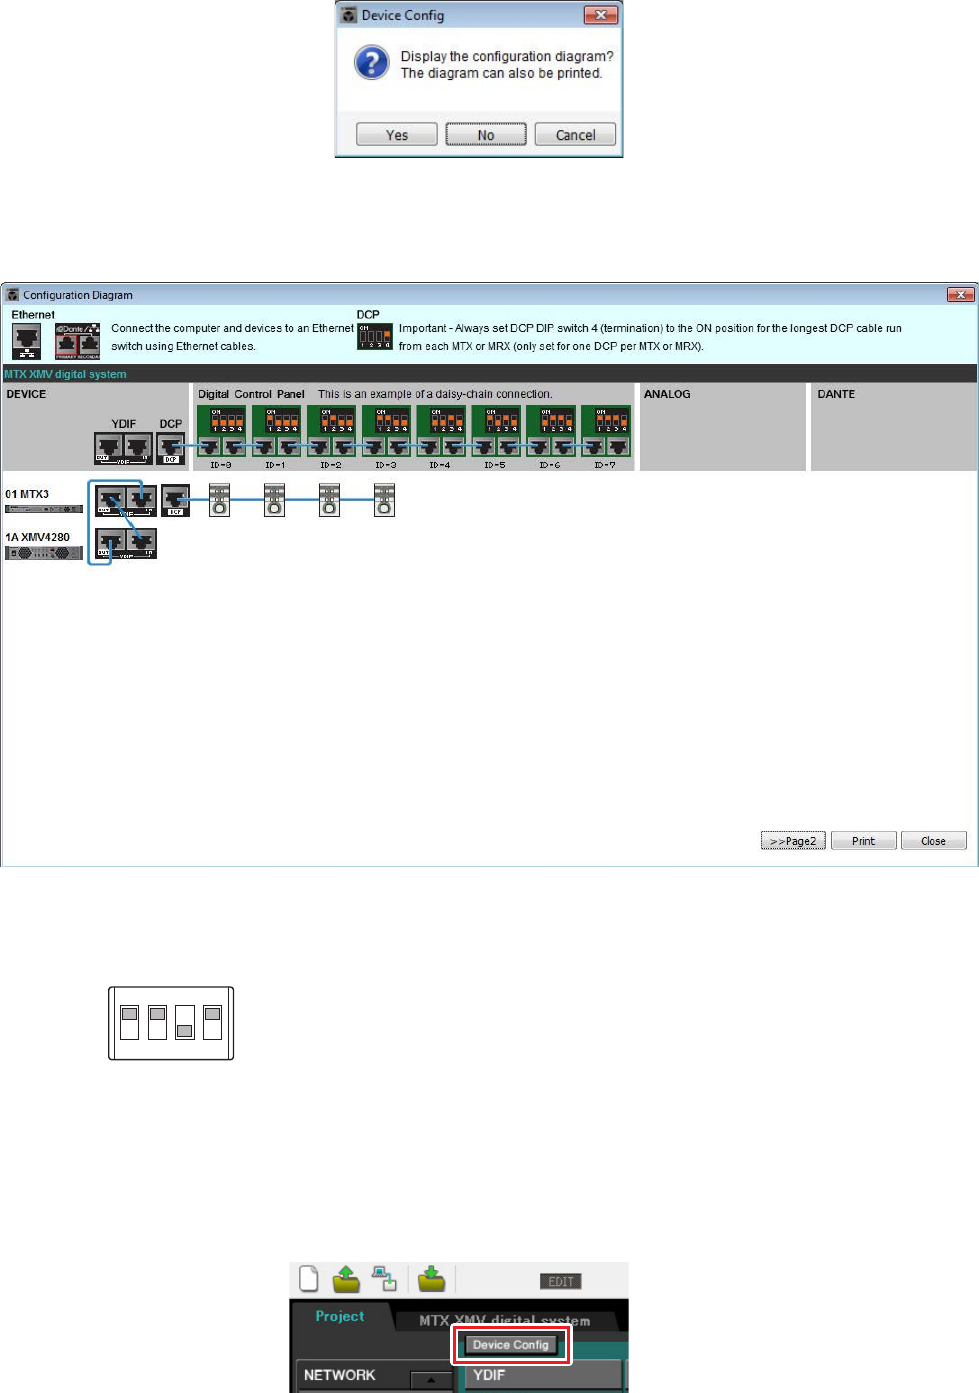Select Digital Control Panel ID-7

[x=606, y=432]
